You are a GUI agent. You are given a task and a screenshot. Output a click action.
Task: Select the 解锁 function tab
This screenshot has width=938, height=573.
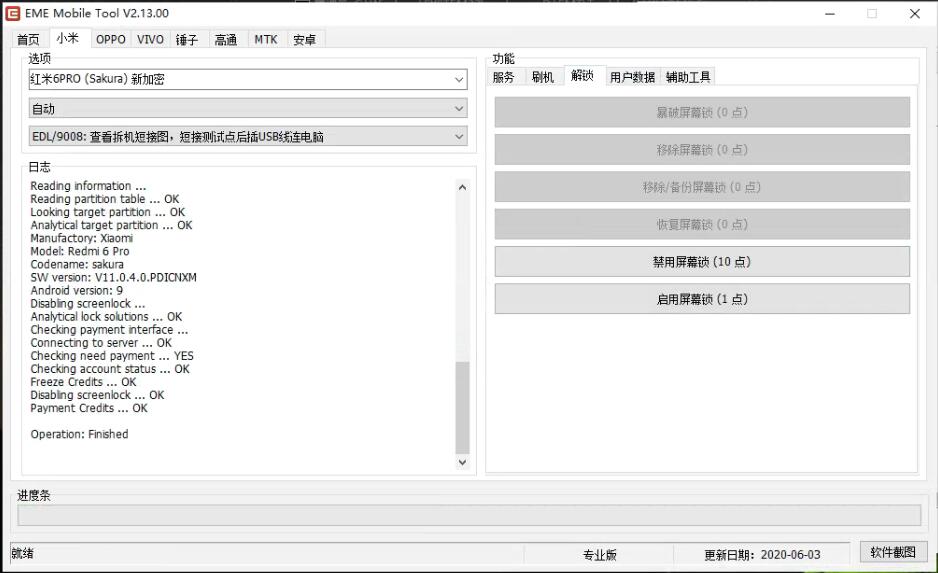582,75
